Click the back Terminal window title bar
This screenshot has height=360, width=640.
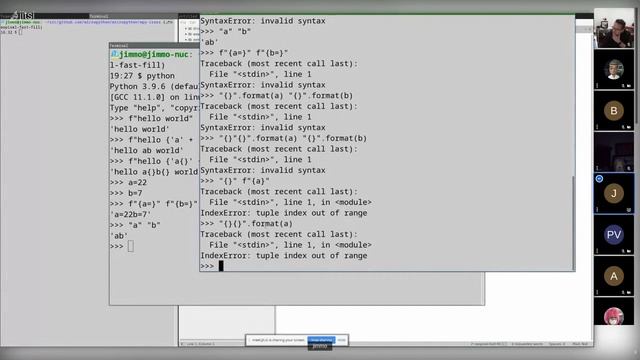coord(154,45)
